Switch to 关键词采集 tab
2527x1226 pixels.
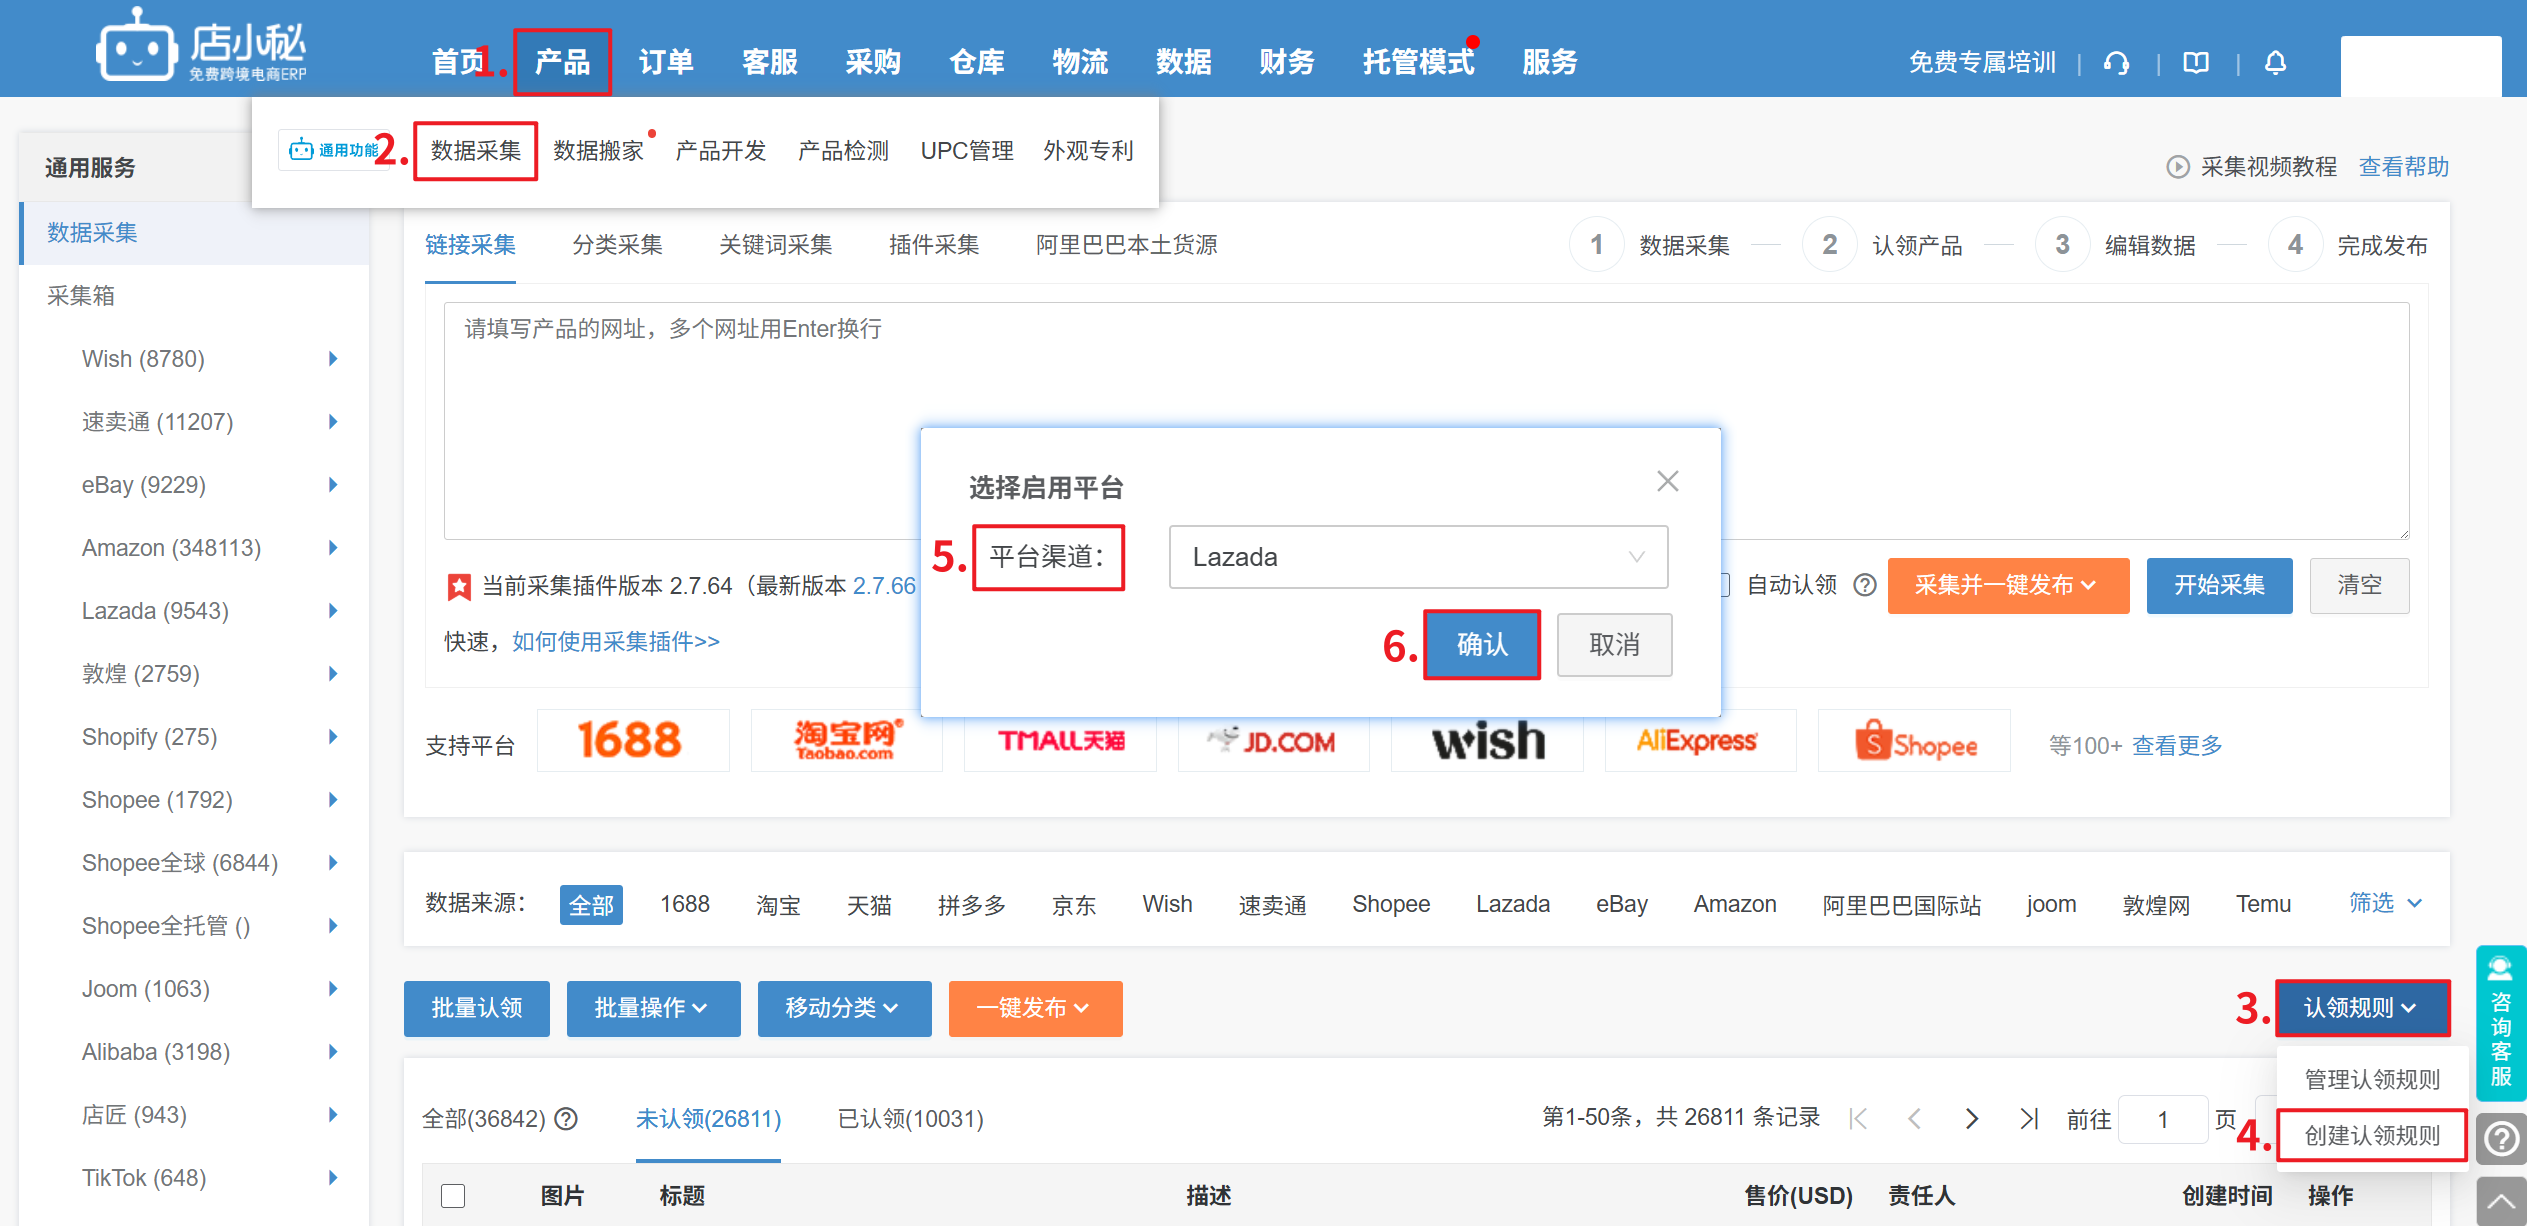pyautogui.click(x=775, y=245)
